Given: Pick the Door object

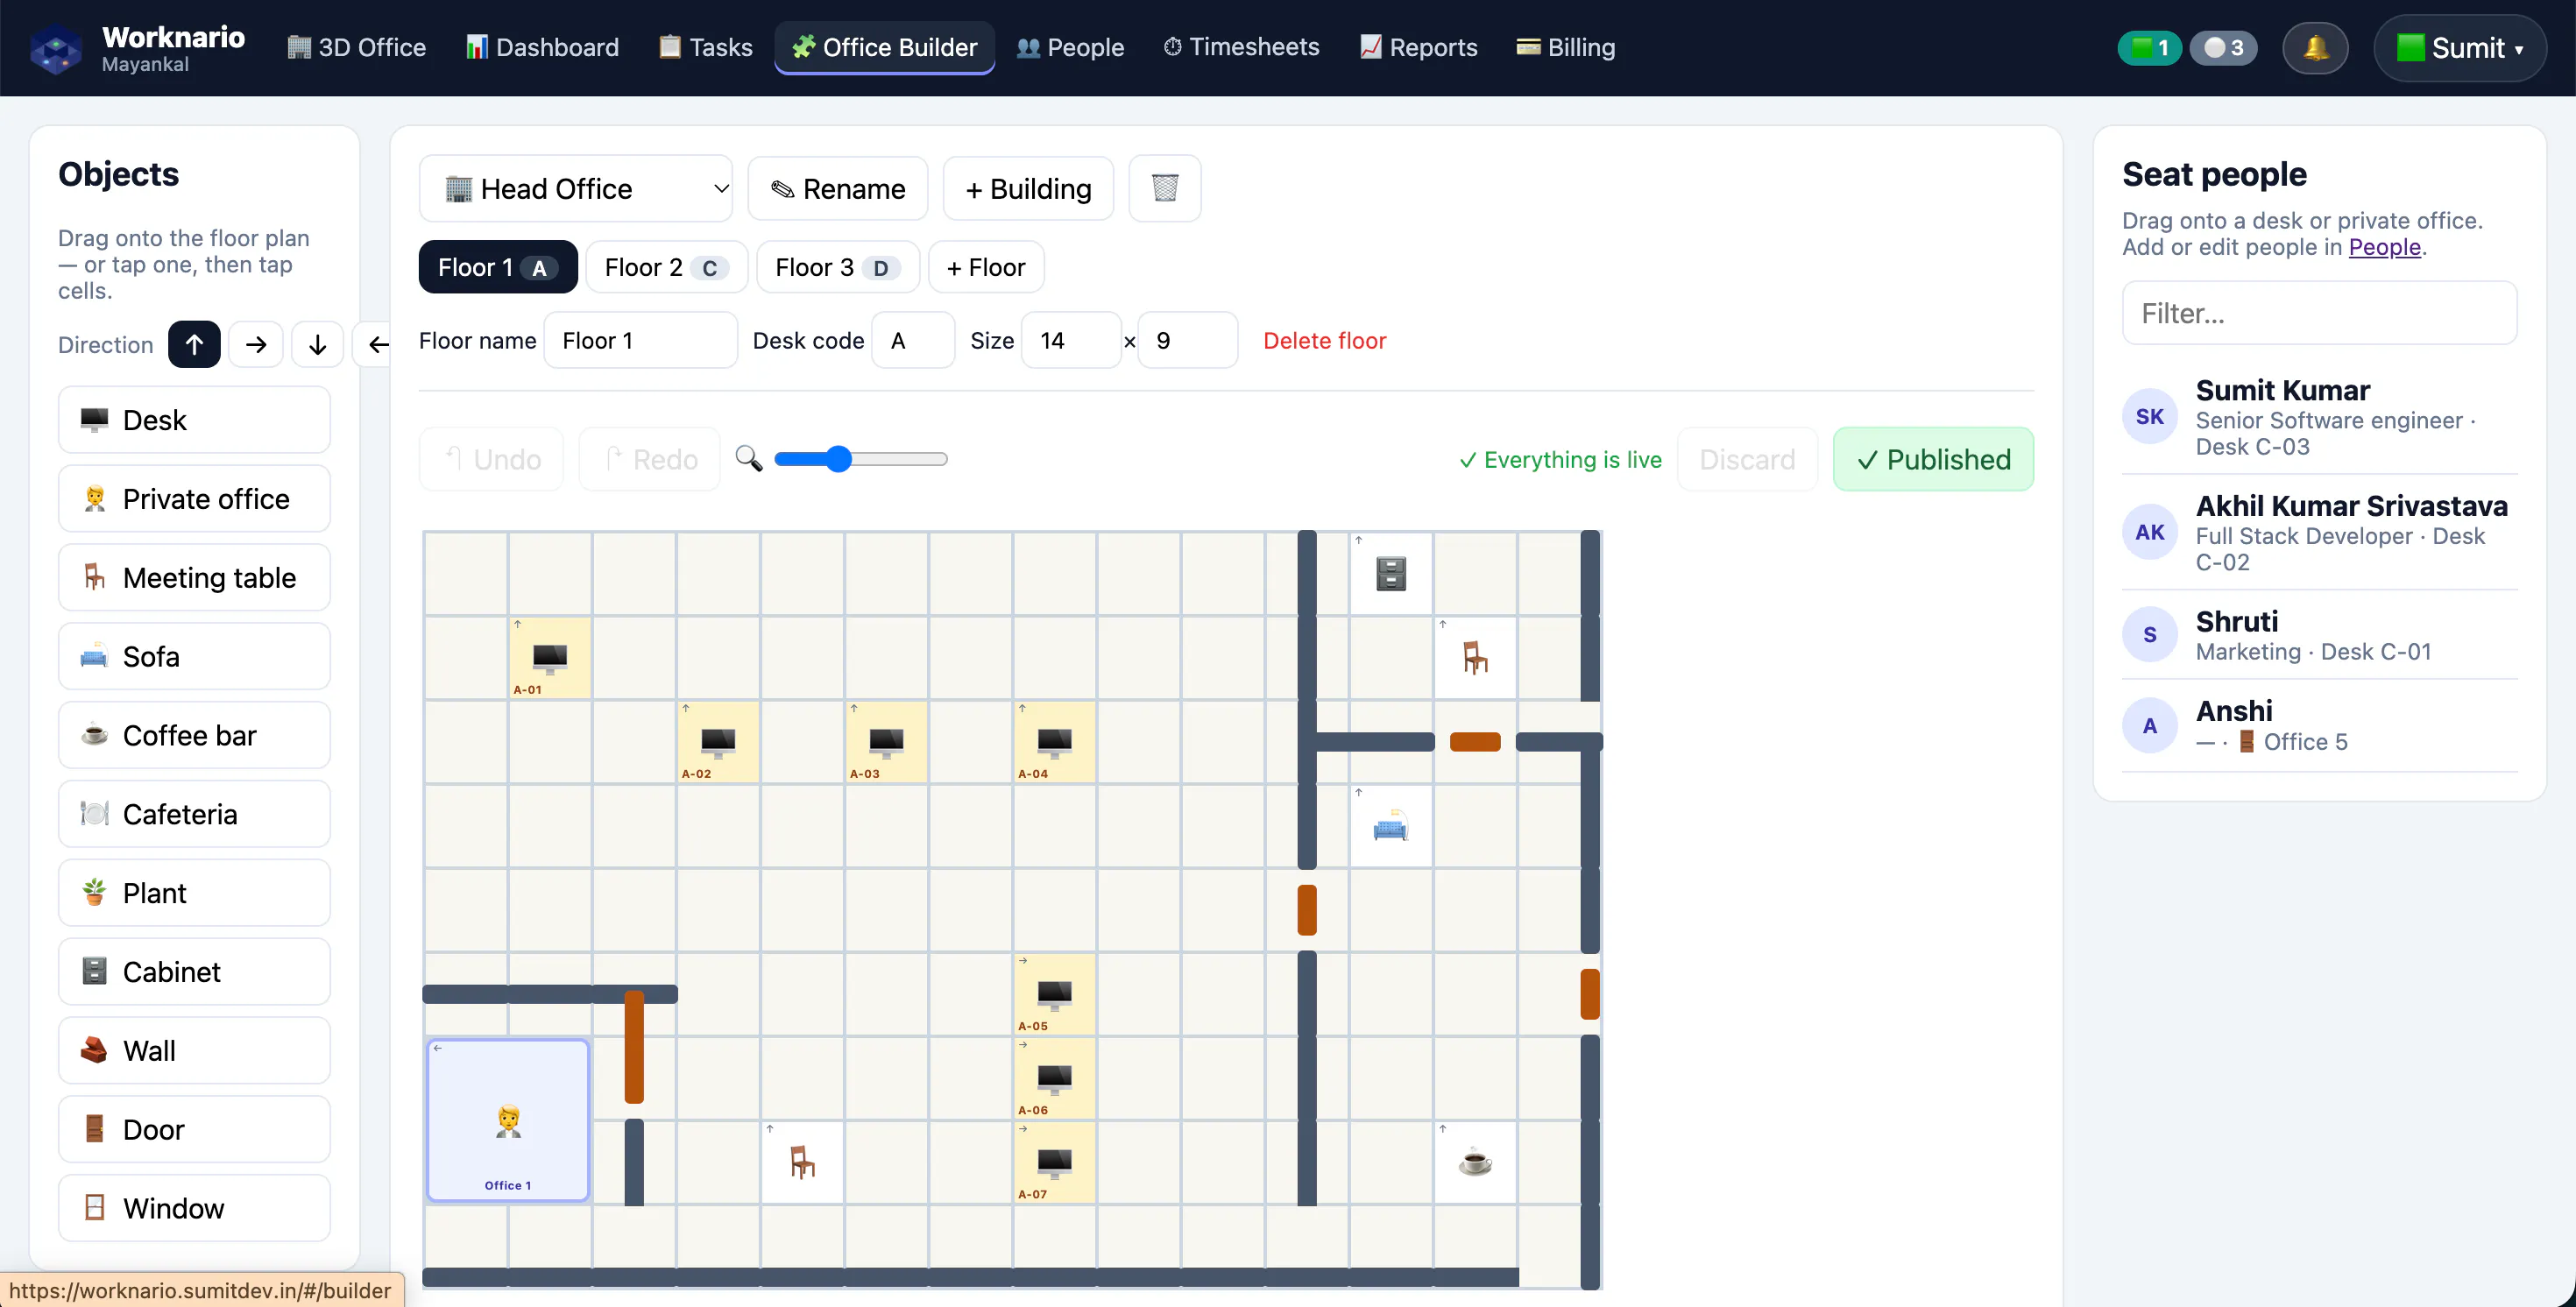Looking at the screenshot, I should click(194, 1130).
